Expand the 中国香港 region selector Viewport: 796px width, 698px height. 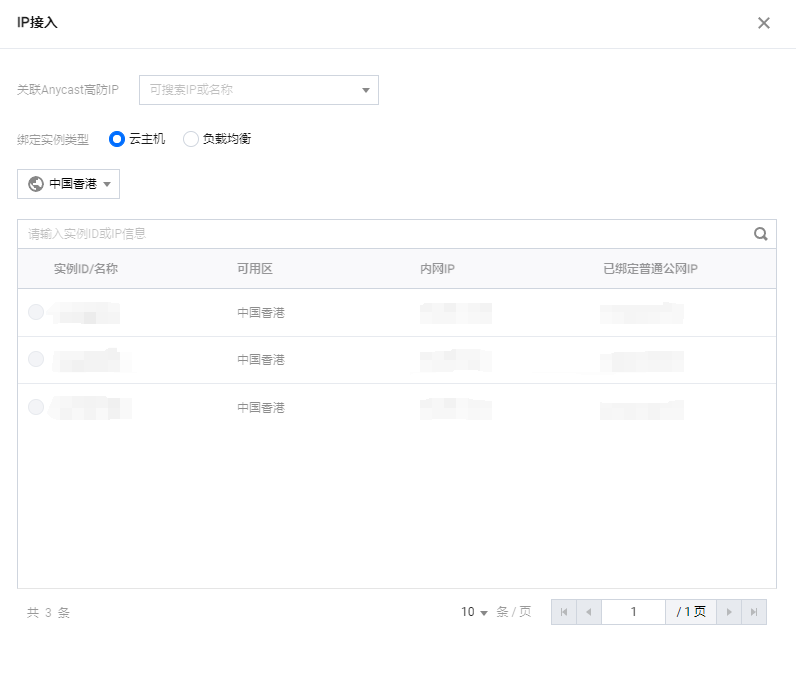point(69,184)
